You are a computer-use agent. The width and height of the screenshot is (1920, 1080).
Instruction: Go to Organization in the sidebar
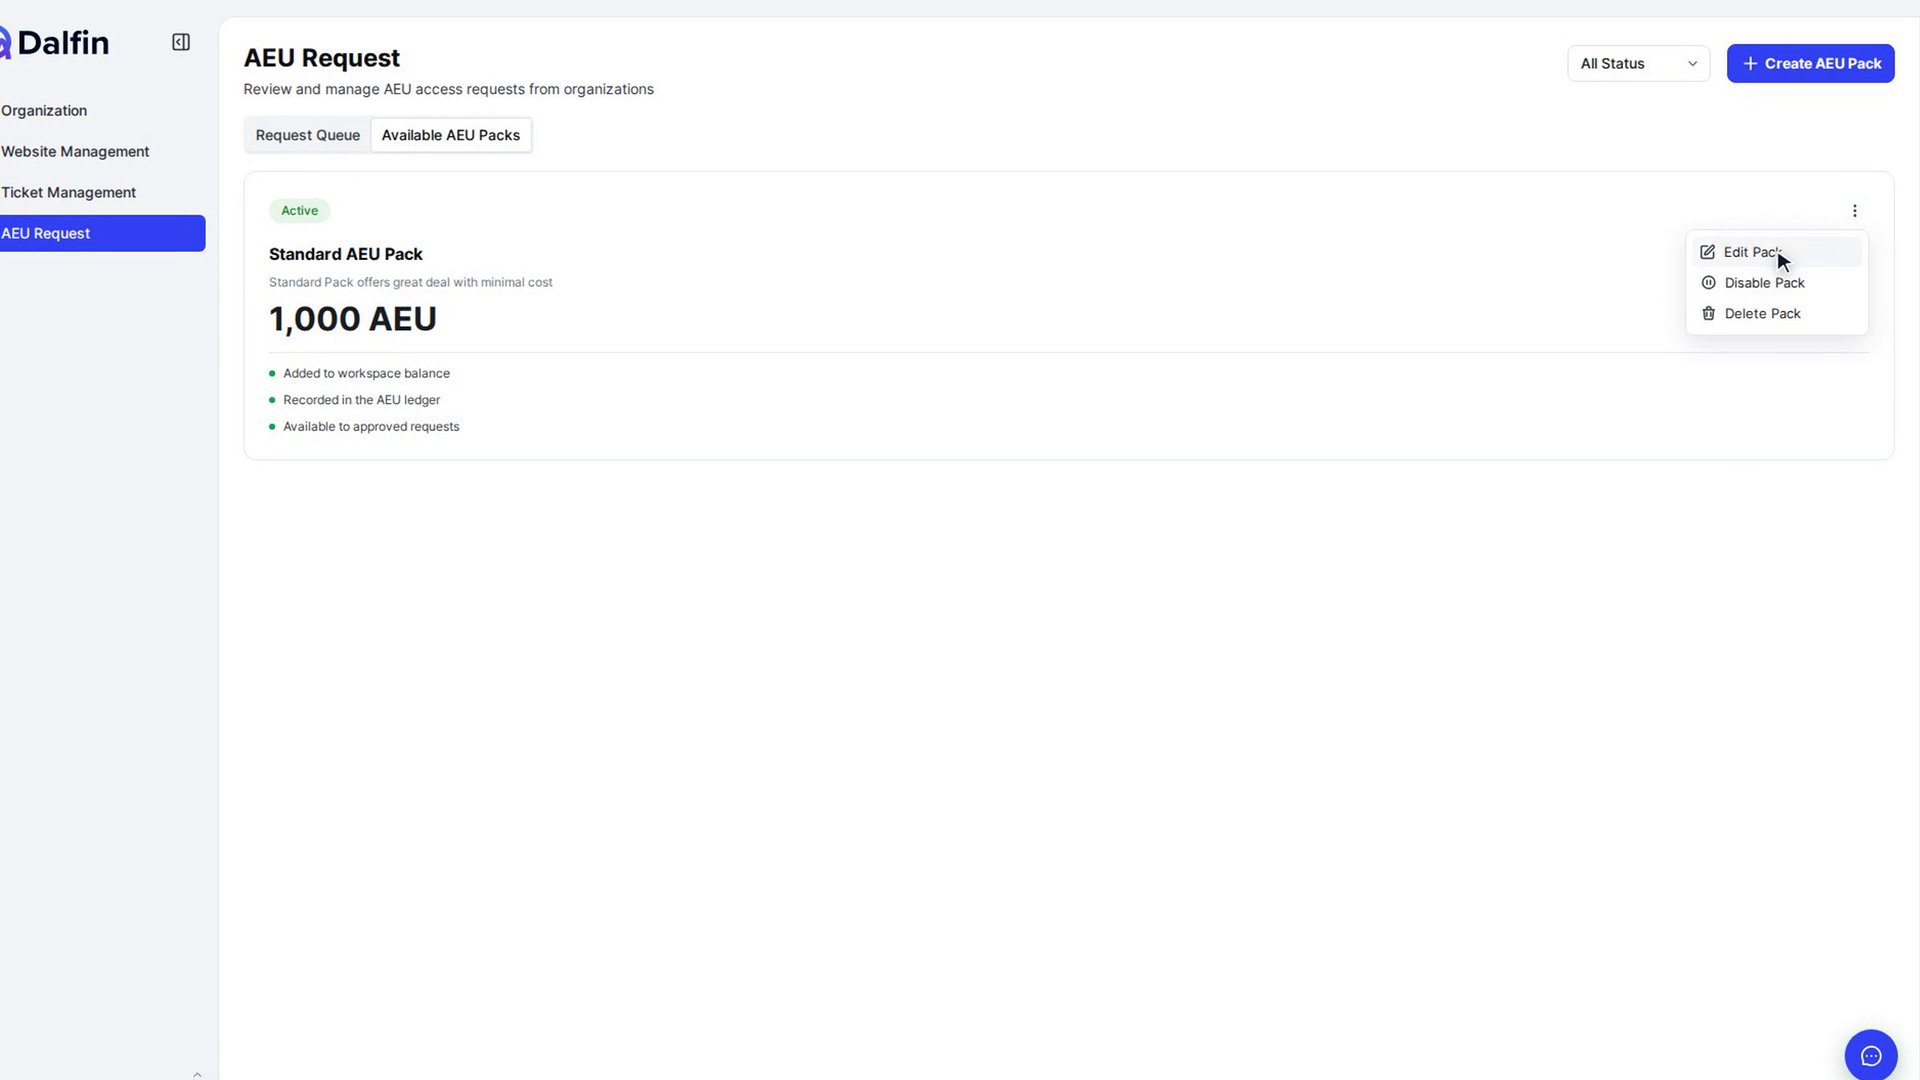click(44, 111)
